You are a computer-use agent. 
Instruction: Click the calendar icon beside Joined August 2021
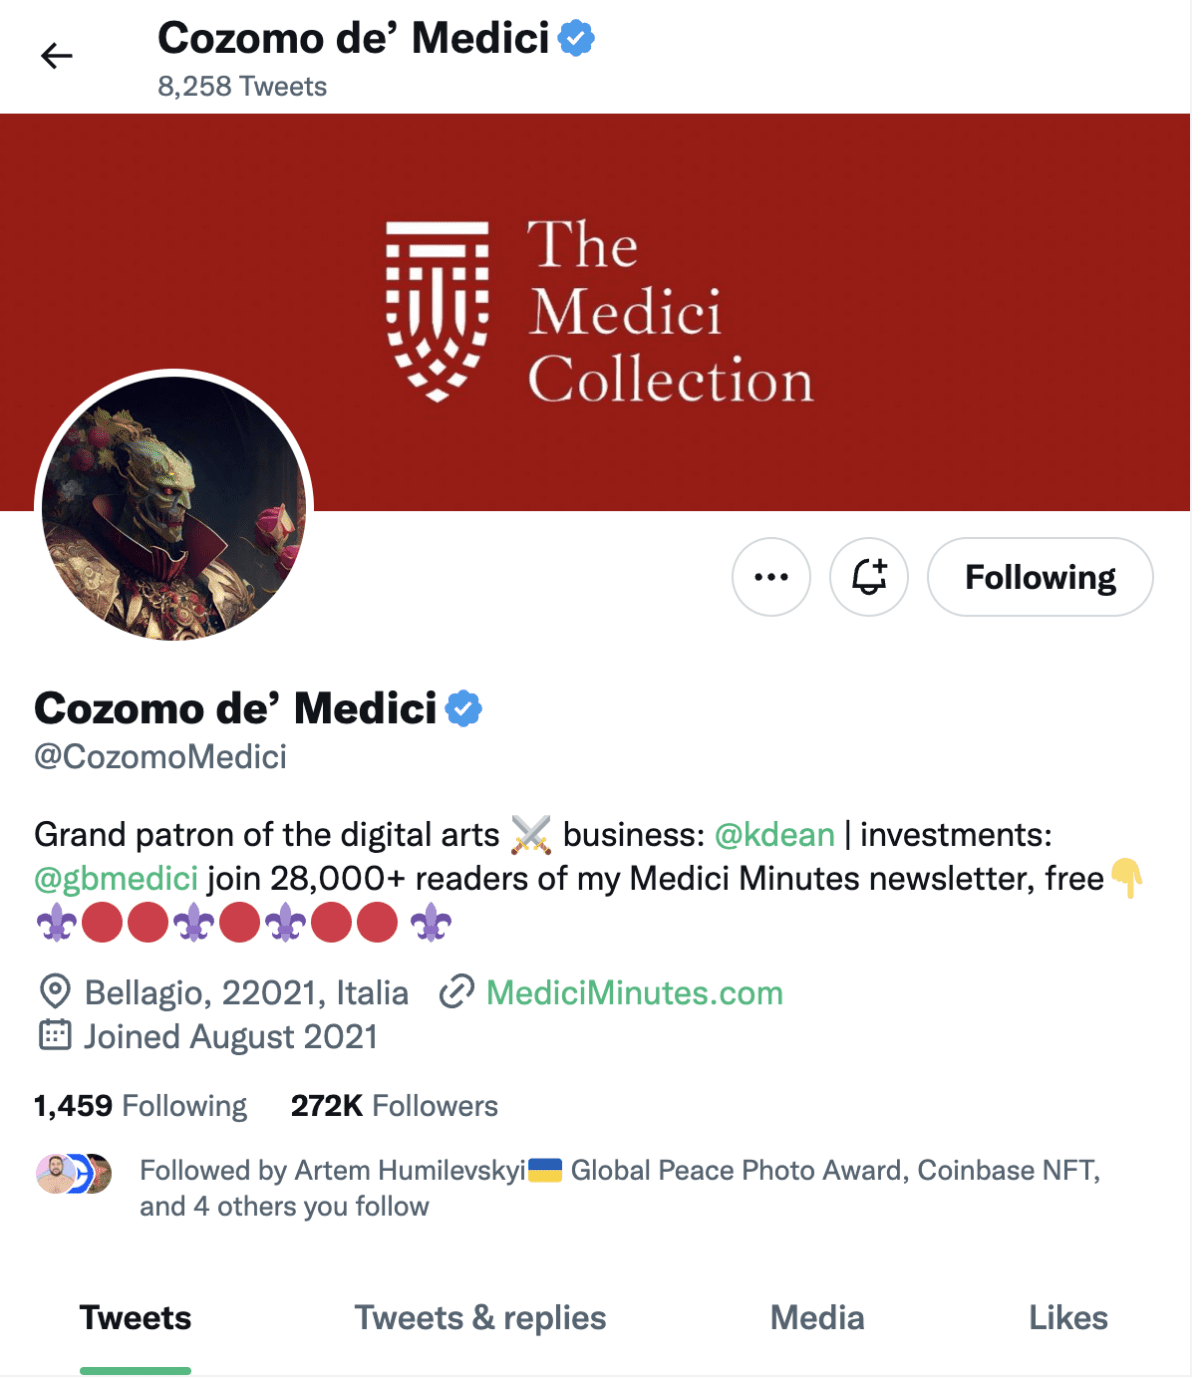[55, 1036]
